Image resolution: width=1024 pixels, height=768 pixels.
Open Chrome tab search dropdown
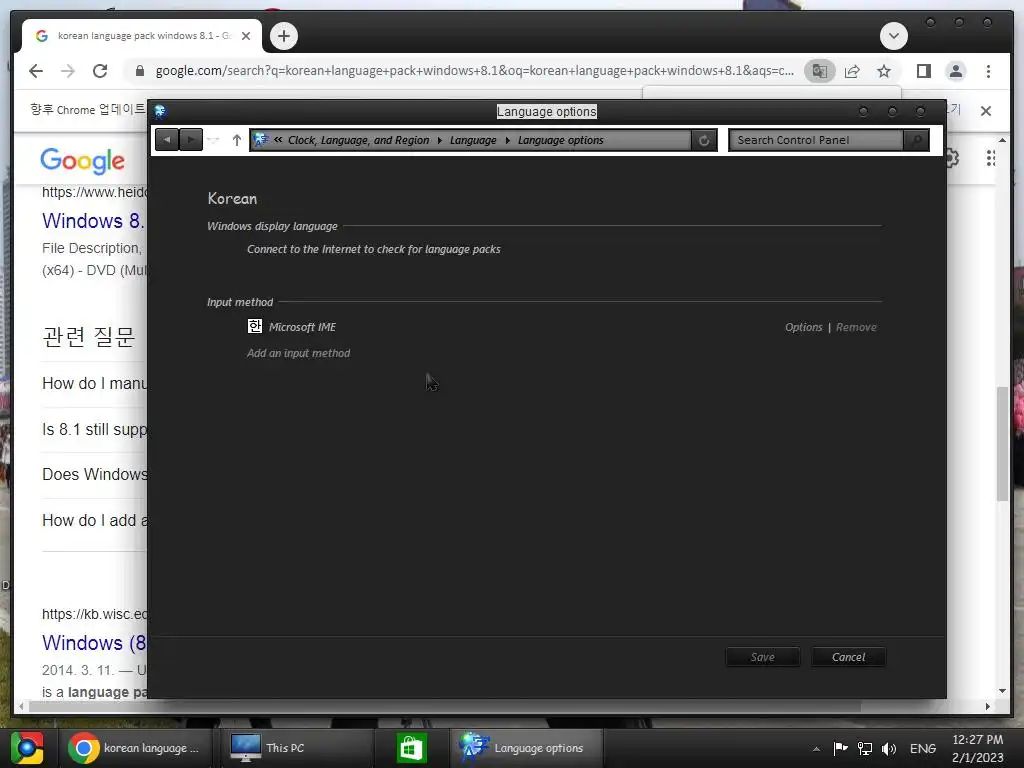click(x=893, y=36)
